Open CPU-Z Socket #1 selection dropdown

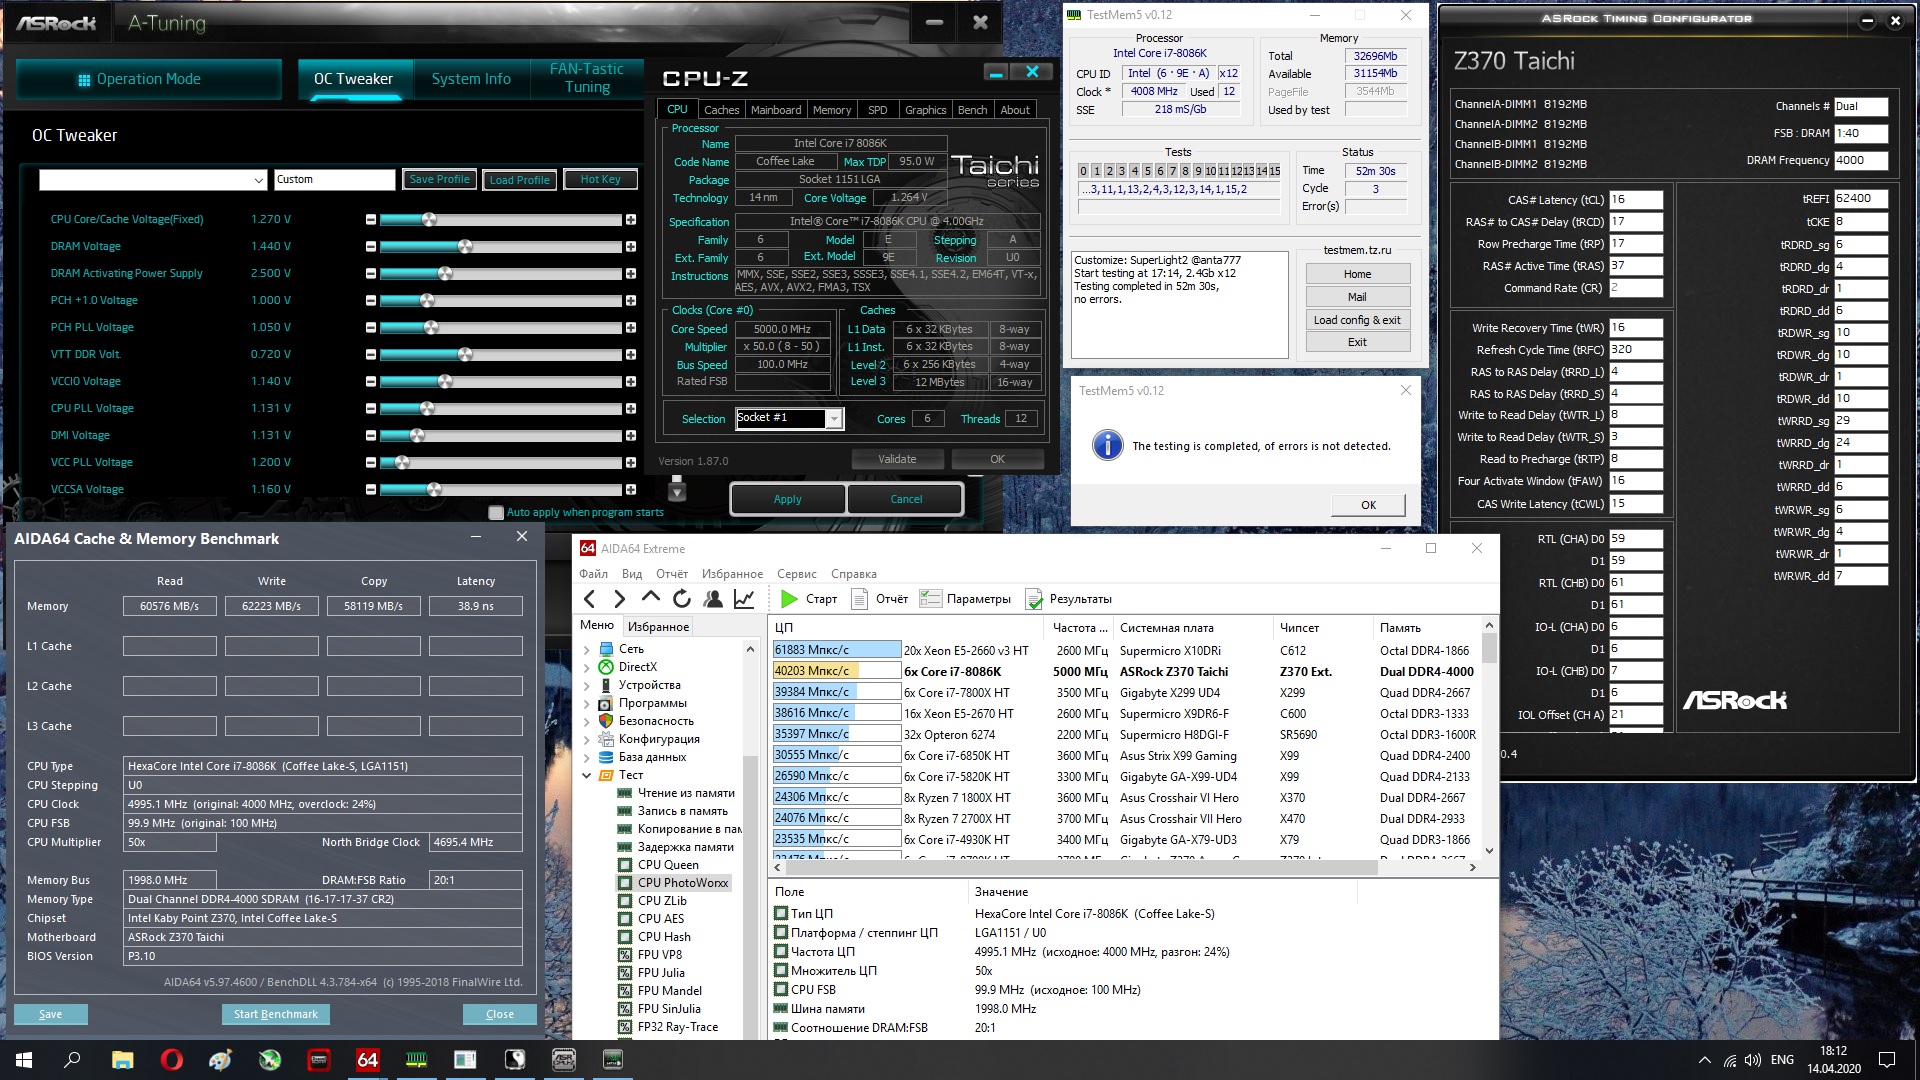point(833,419)
